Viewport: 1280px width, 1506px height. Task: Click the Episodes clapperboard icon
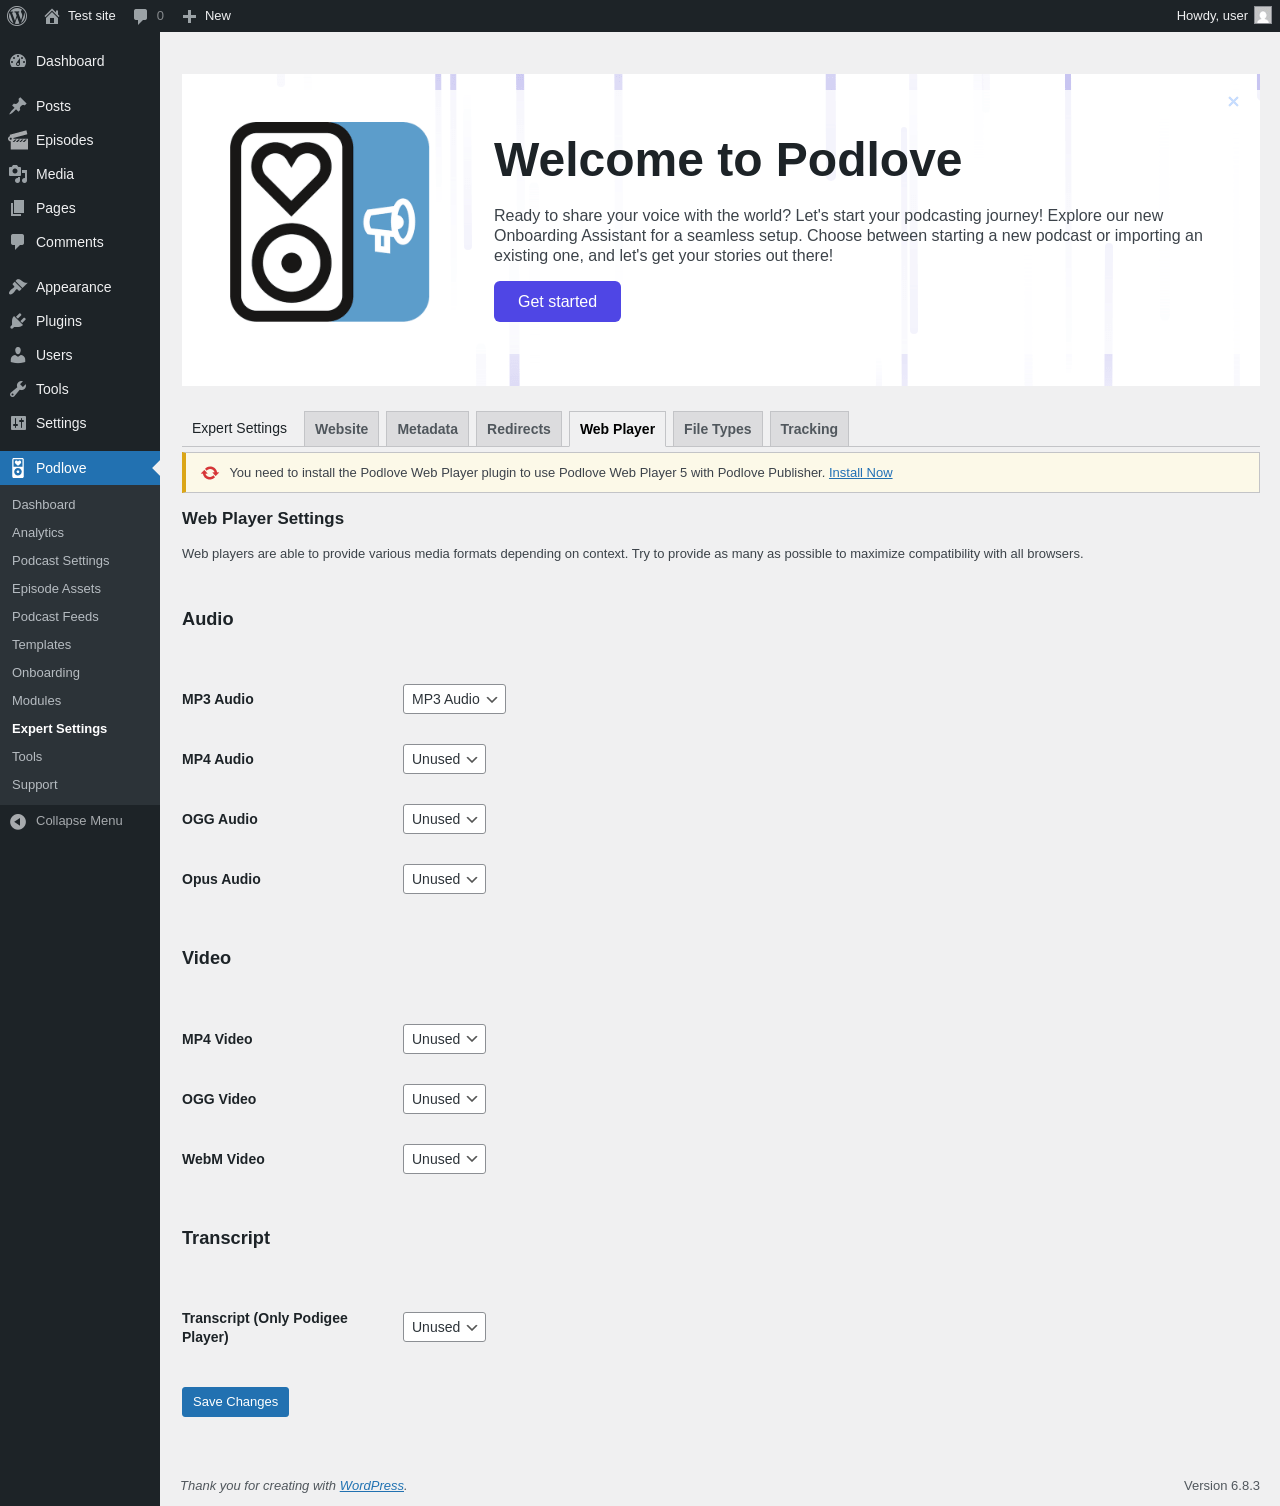[x=18, y=140]
